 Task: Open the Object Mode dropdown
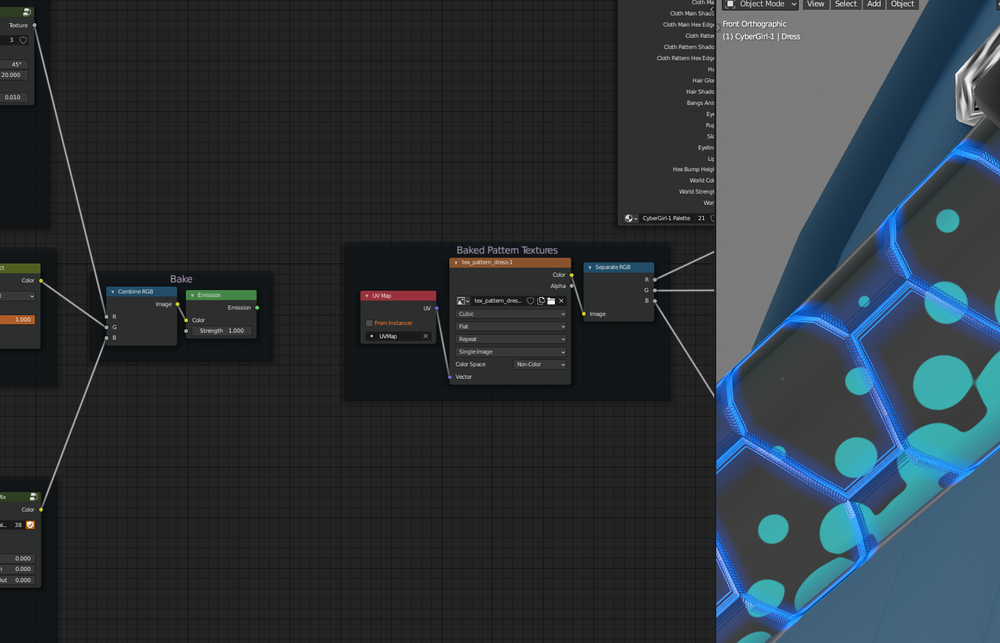pos(761,4)
